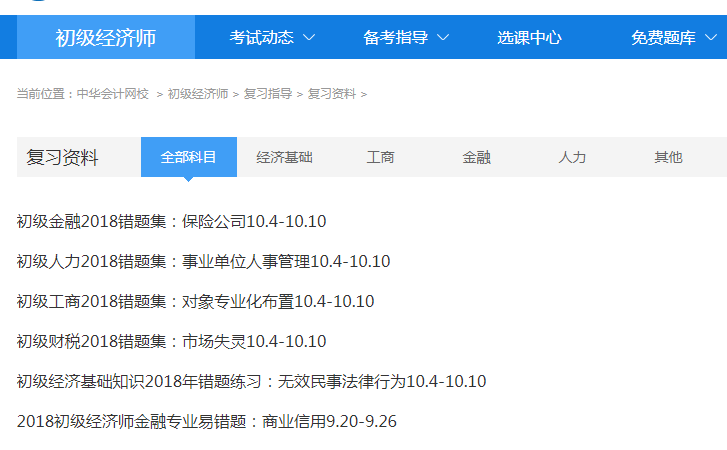Open the 选课中心 menu item
Screen dimensions: 727x450
point(529,38)
